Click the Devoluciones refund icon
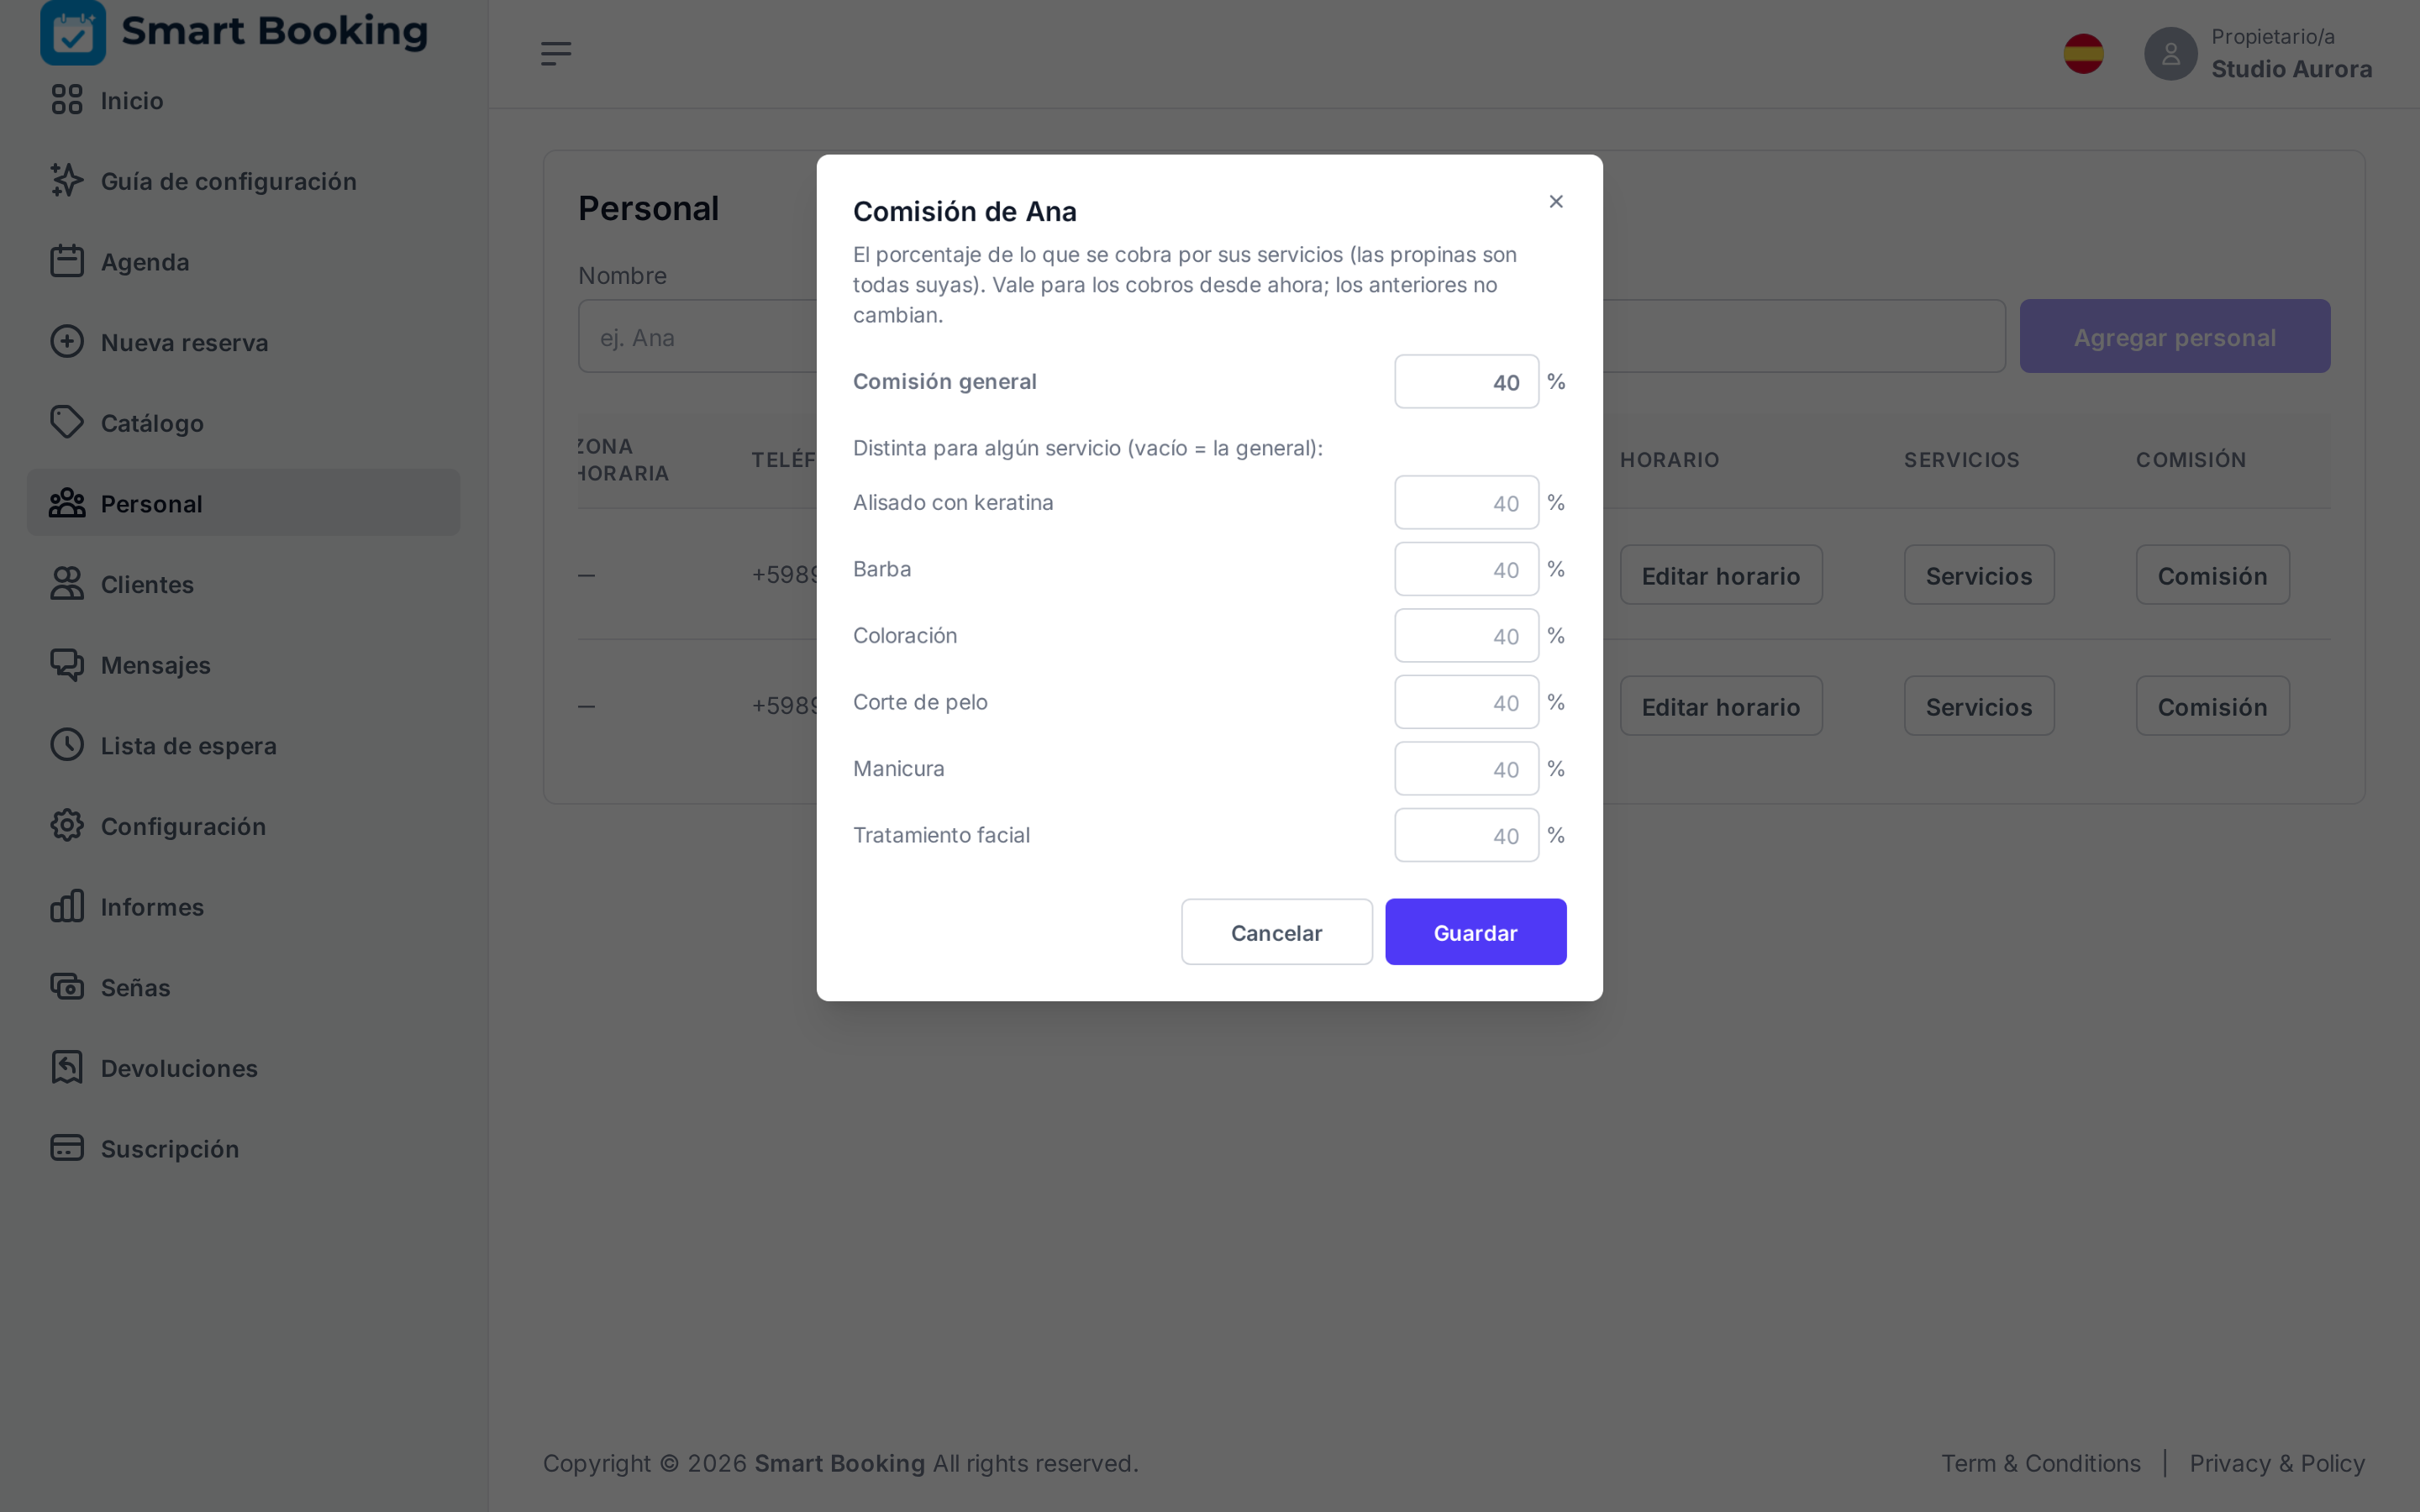Screen dimensions: 2420x1512 click(67, 1068)
